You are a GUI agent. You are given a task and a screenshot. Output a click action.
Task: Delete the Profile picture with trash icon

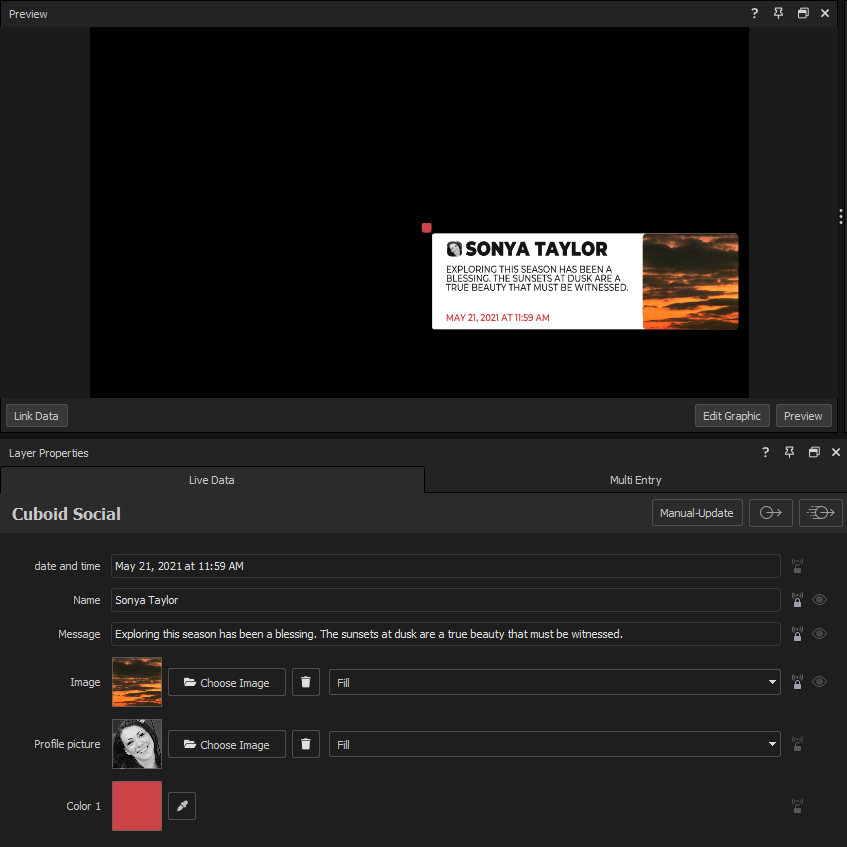(x=306, y=744)
